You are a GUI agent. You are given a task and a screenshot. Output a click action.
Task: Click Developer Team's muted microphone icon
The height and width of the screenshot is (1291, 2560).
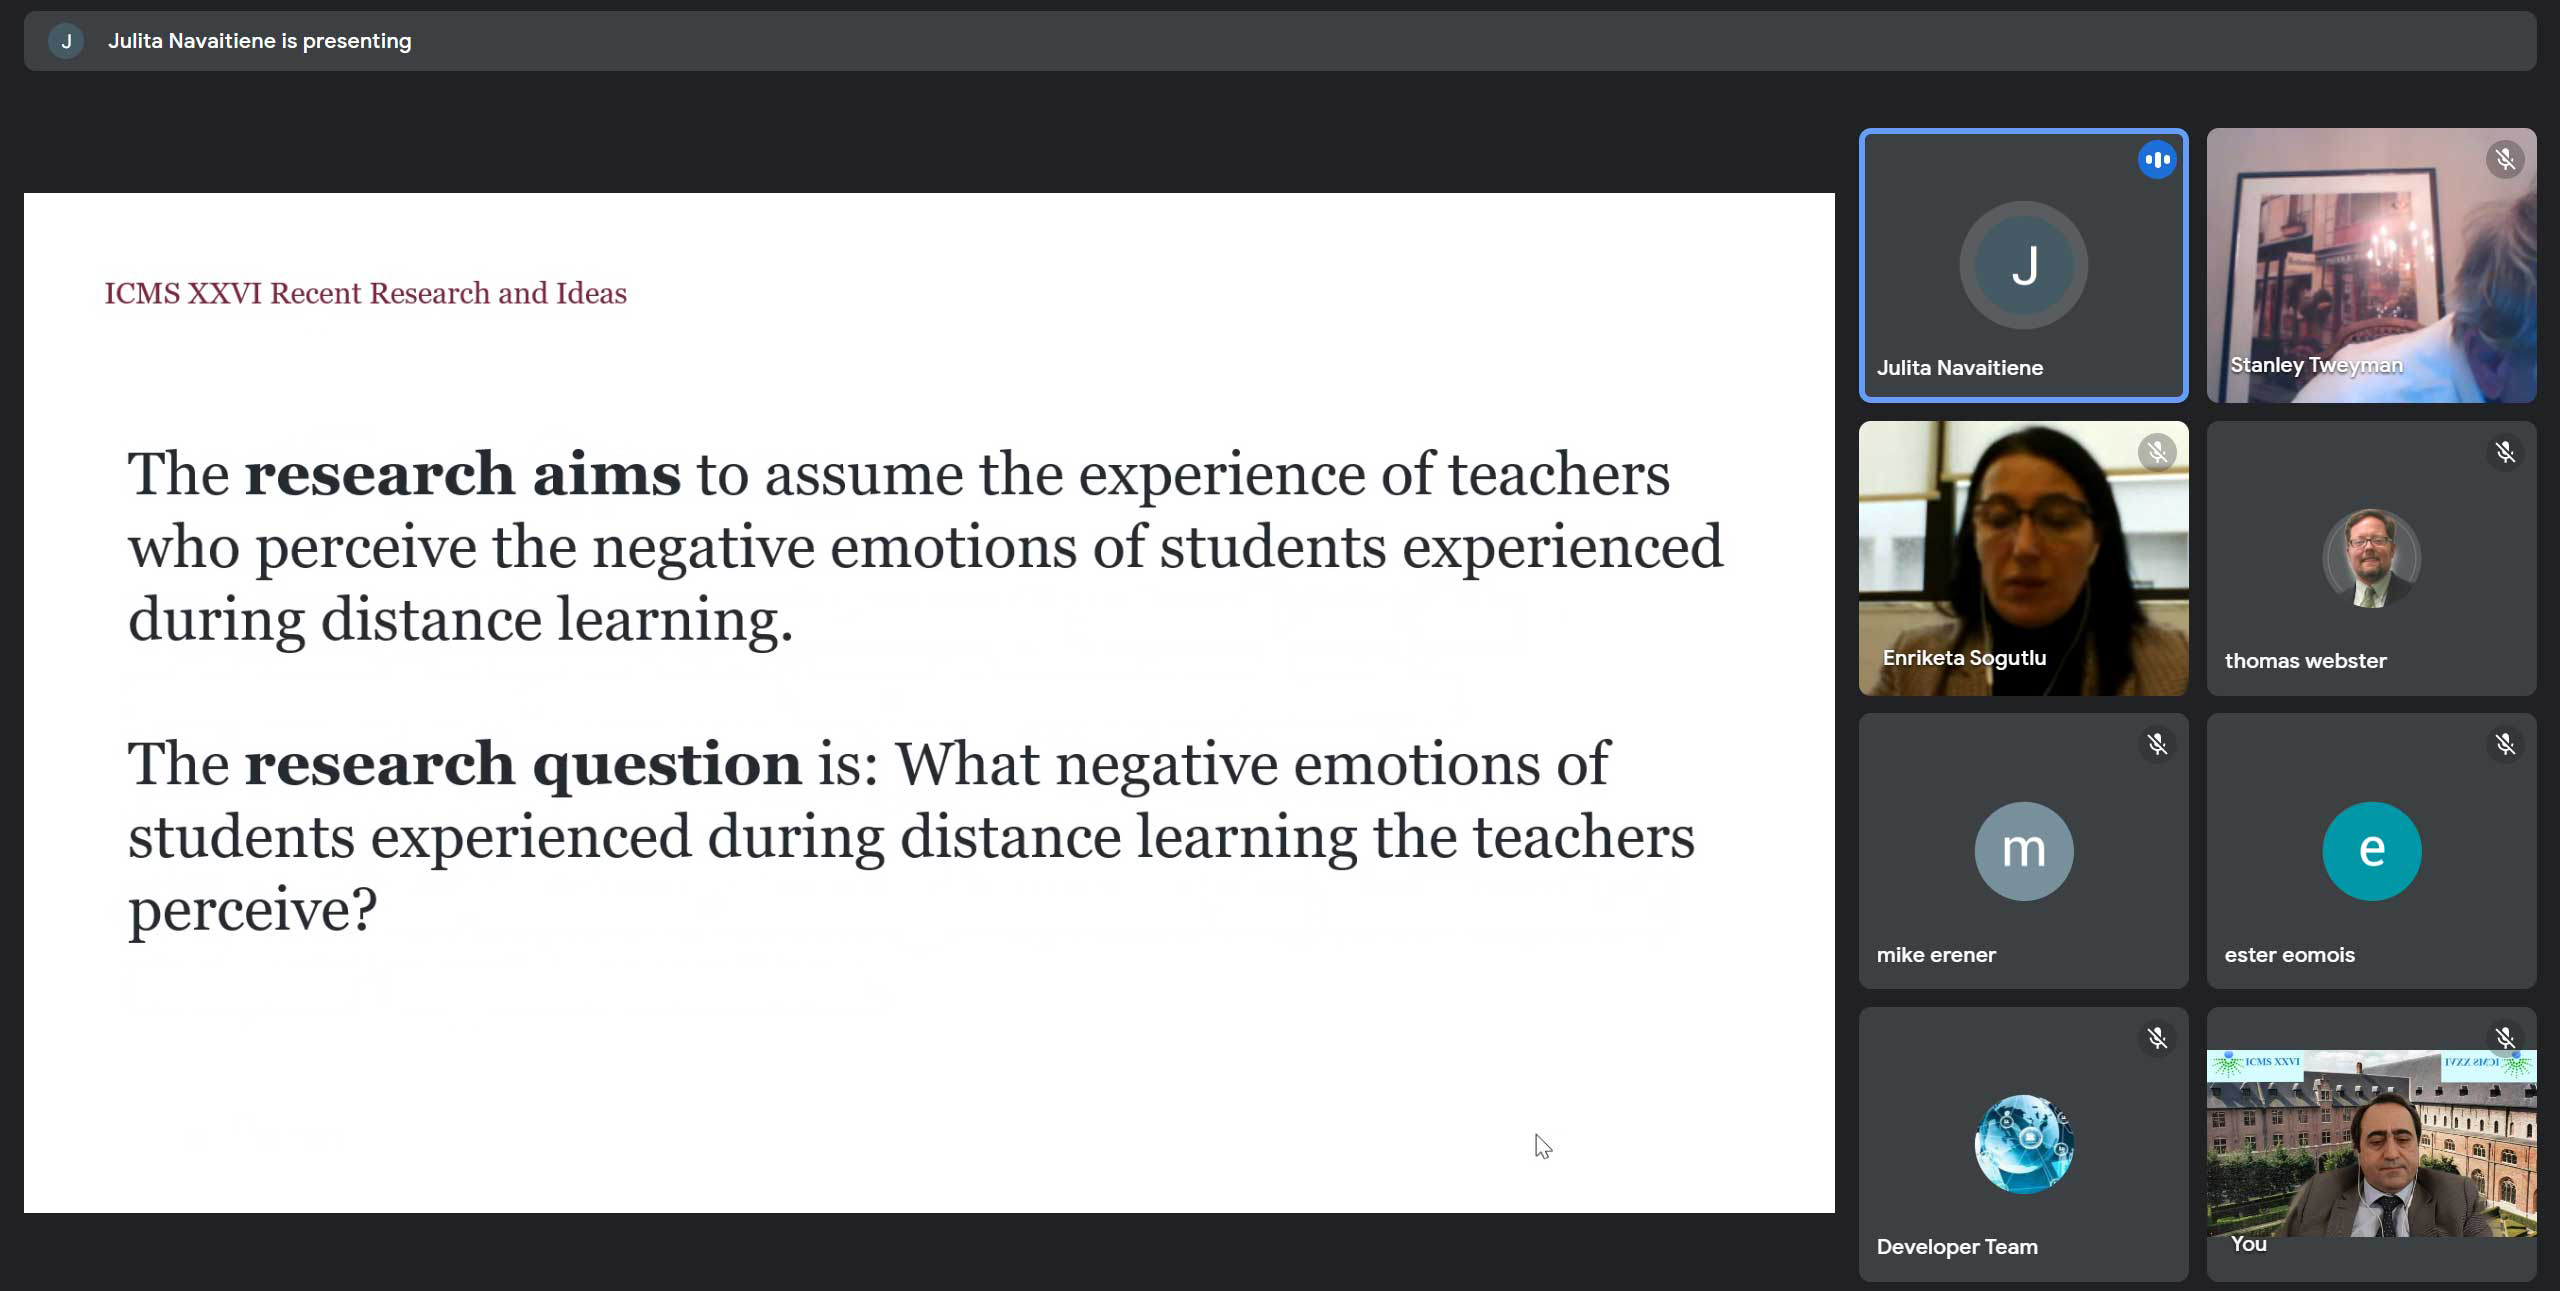click(x=2157, y=1039)
